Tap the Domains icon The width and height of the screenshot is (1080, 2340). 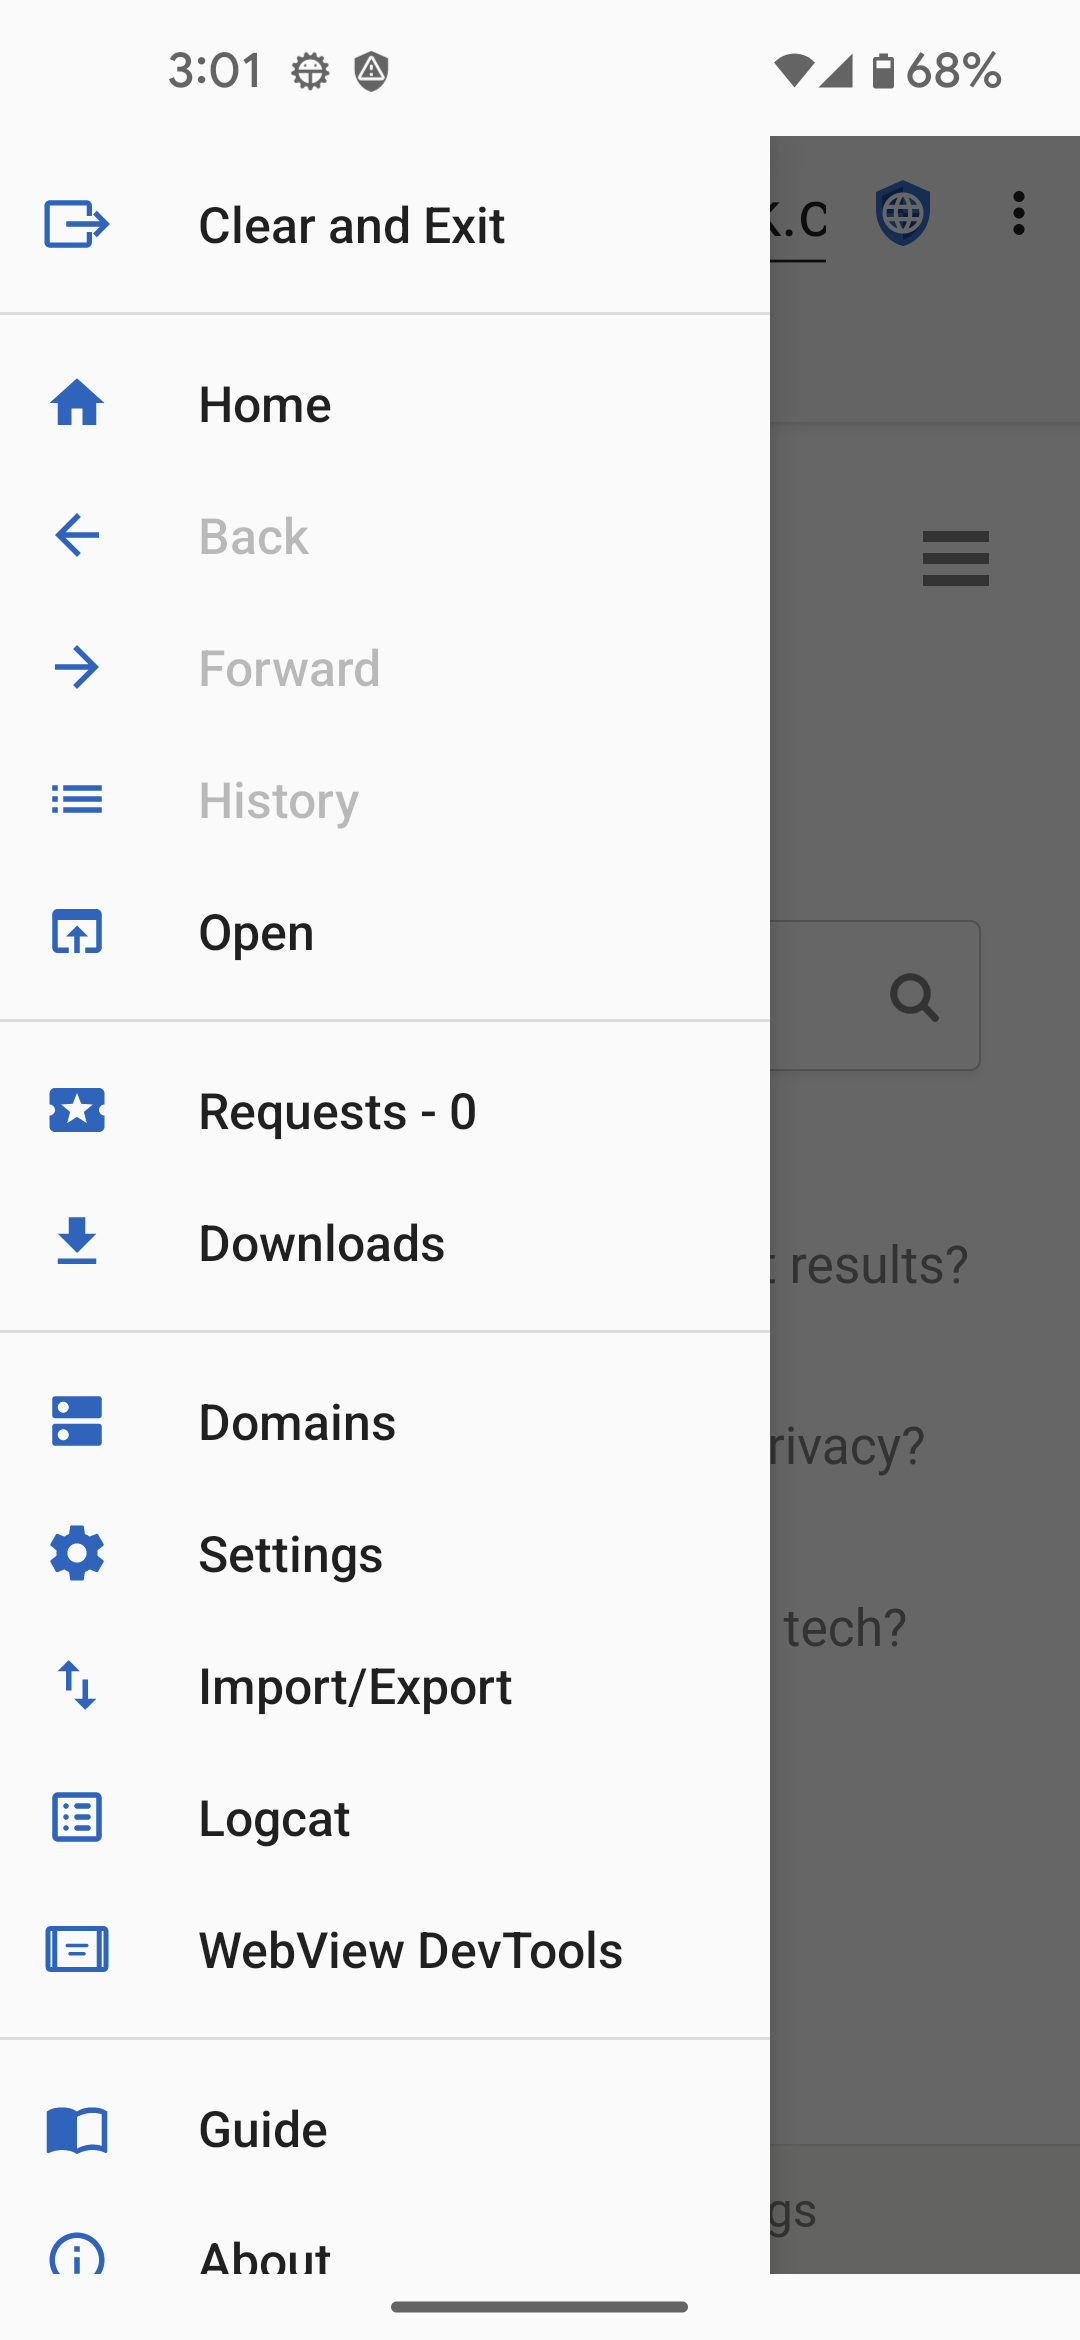(x=77, y=1422)
